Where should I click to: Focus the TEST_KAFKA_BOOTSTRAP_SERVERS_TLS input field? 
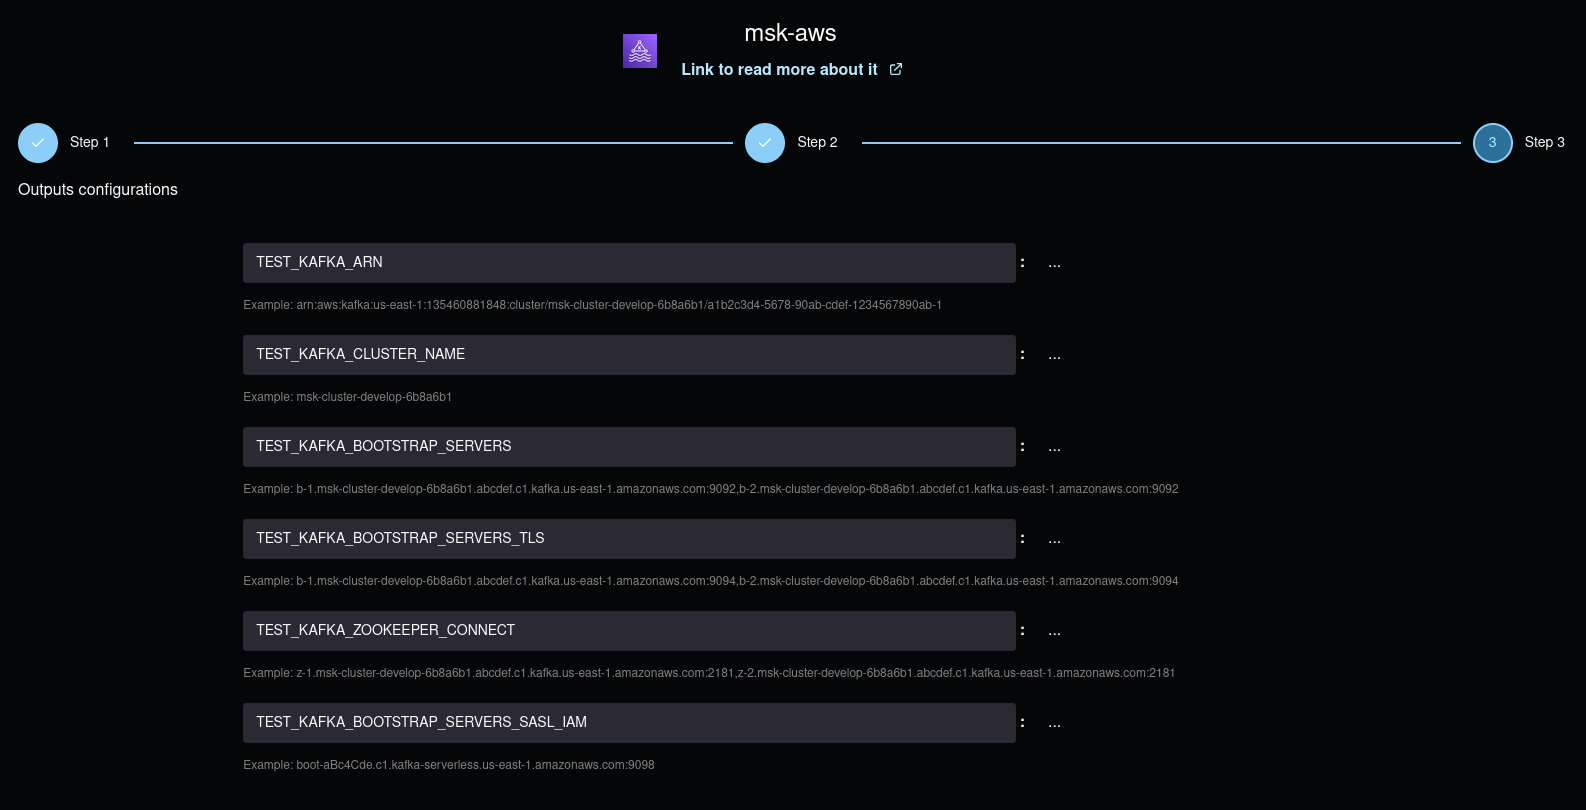coord(629,539)
